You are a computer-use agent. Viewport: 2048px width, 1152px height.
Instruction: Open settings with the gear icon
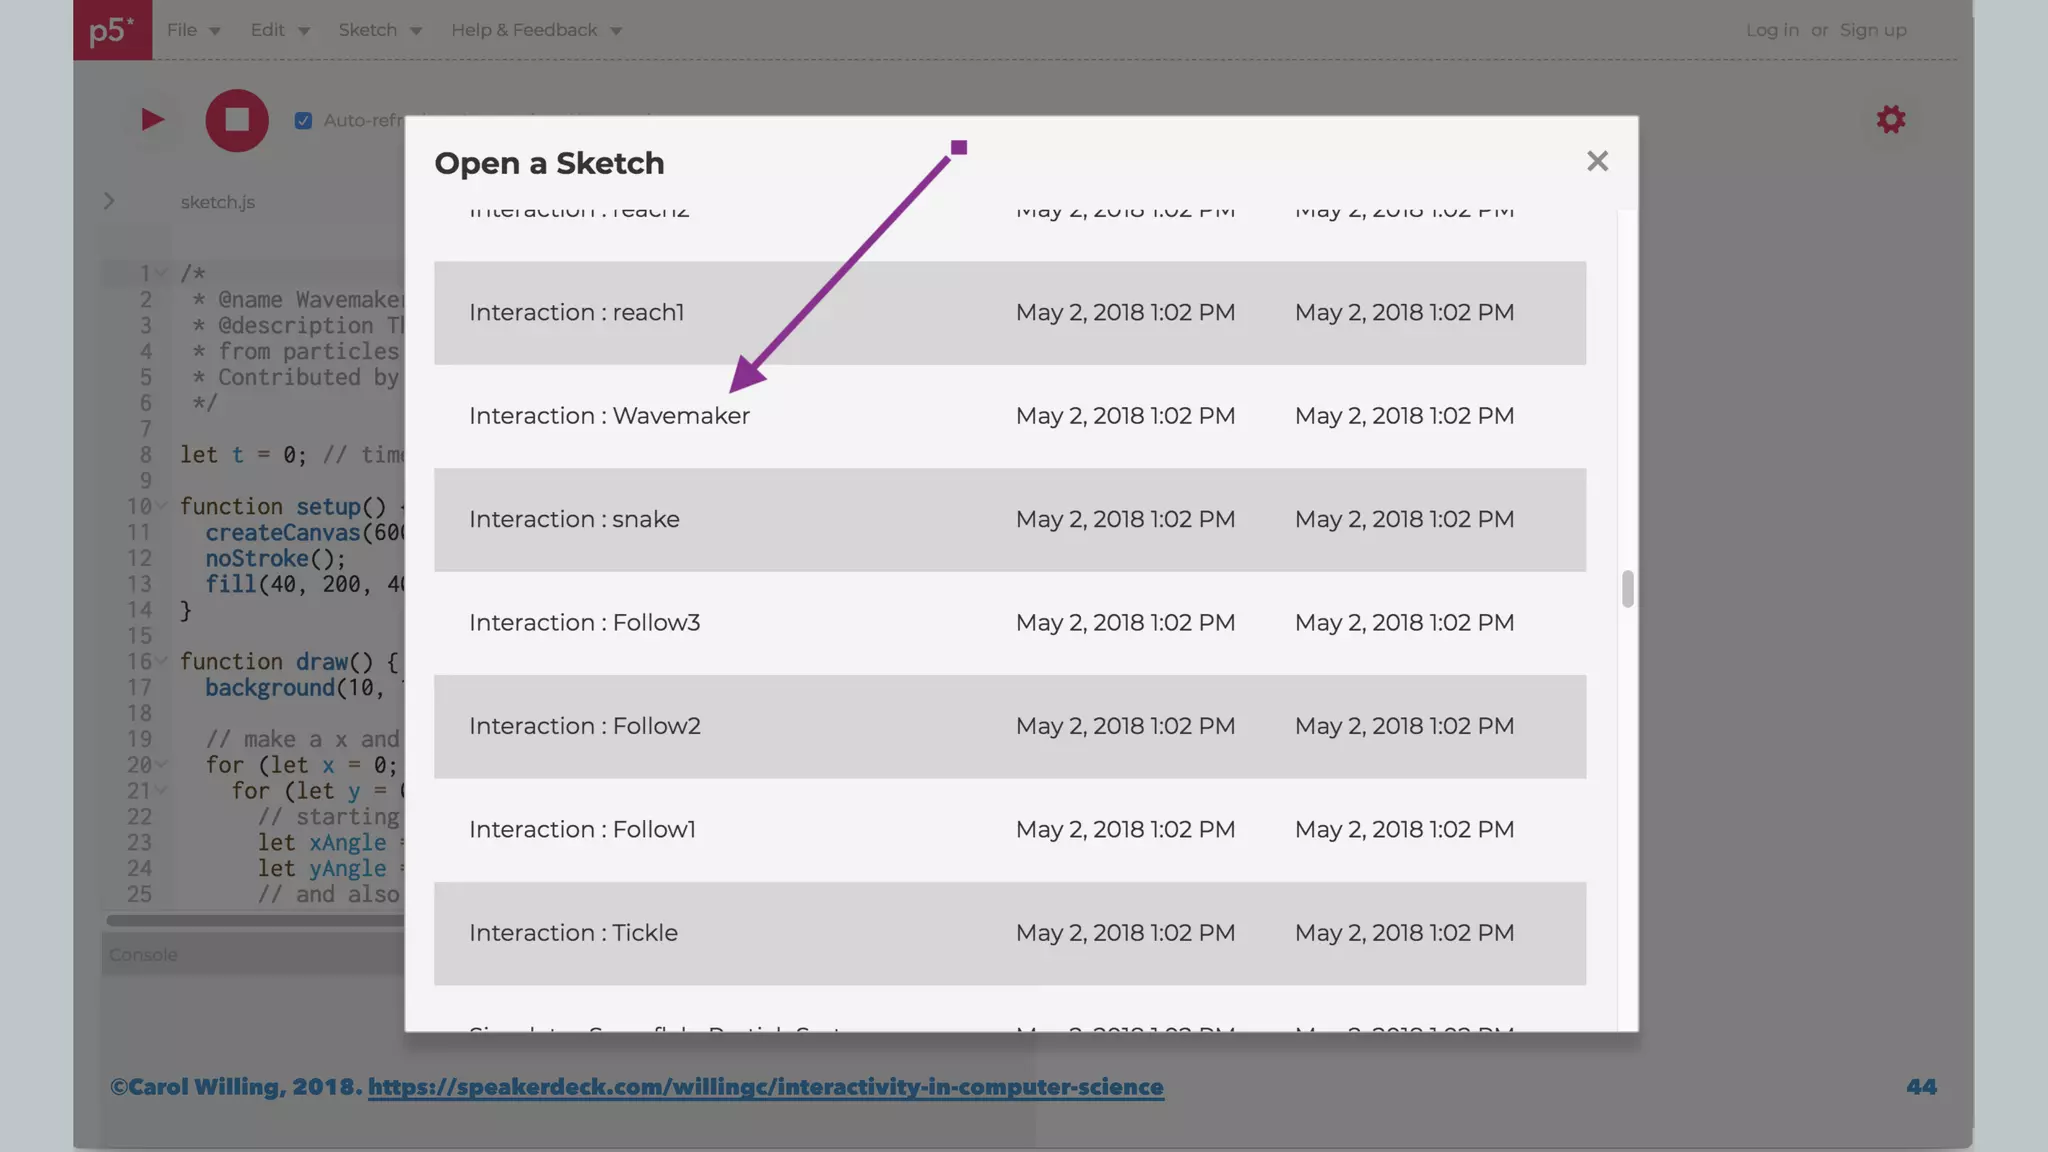tap(1890, 120)
